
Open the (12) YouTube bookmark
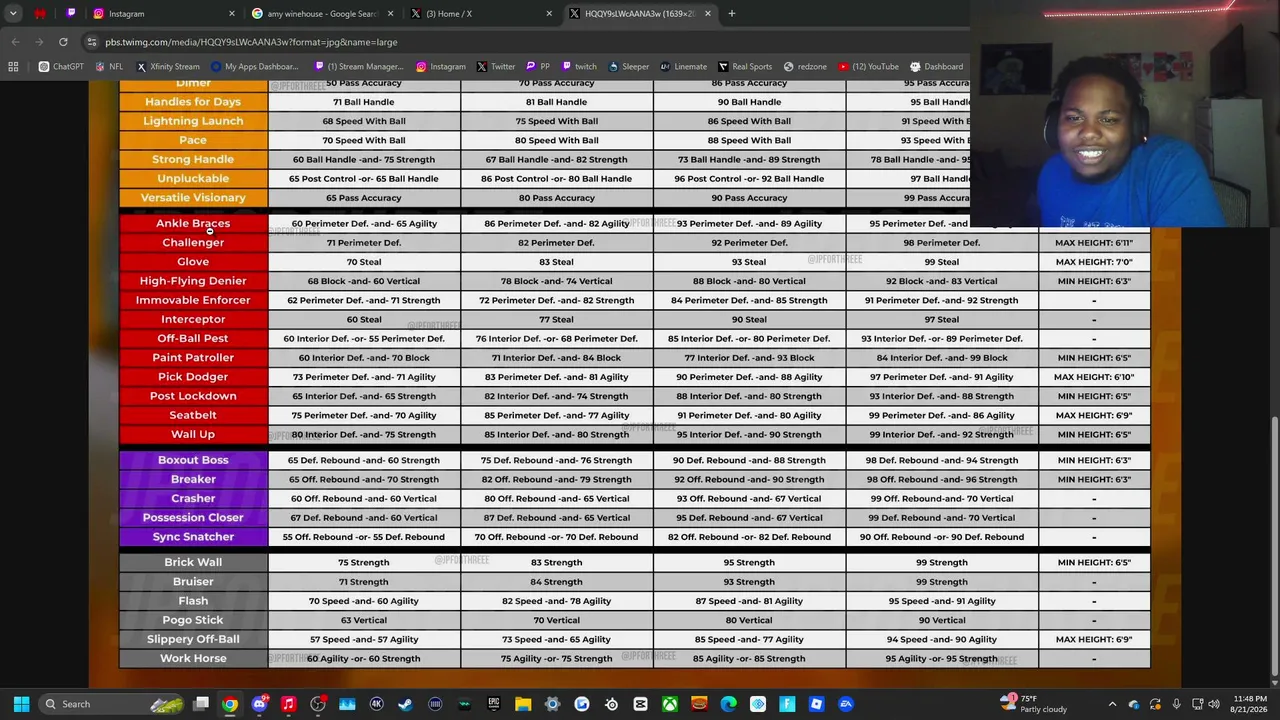[x=869, y=67]
